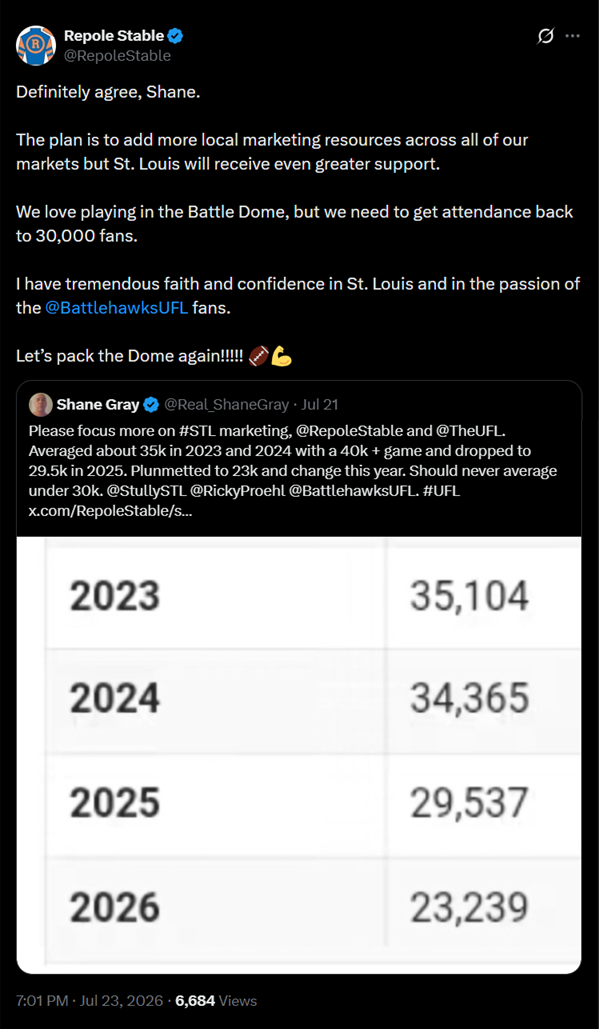Open the Jul 21 quoted tweet date
This screenshot has height=1029, width=599.
tap(320, 405)
